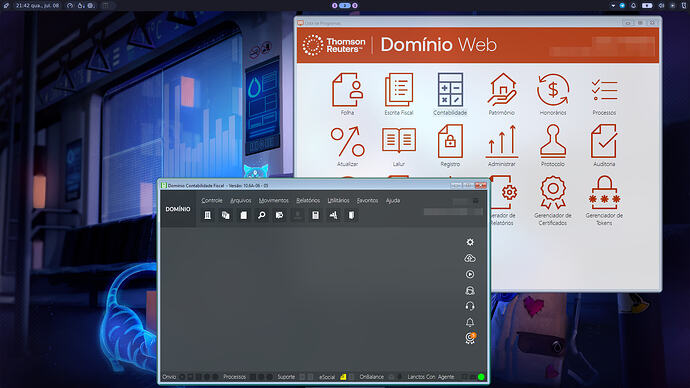The height and width of the screenshot is (388, 690).
Task: Open the Favoritos menu
Action: 367,200
